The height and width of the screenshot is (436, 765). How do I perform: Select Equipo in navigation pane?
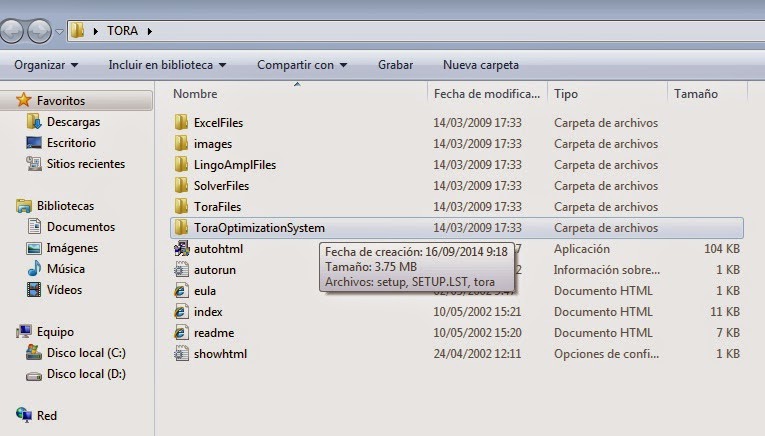tap(55, 332)
